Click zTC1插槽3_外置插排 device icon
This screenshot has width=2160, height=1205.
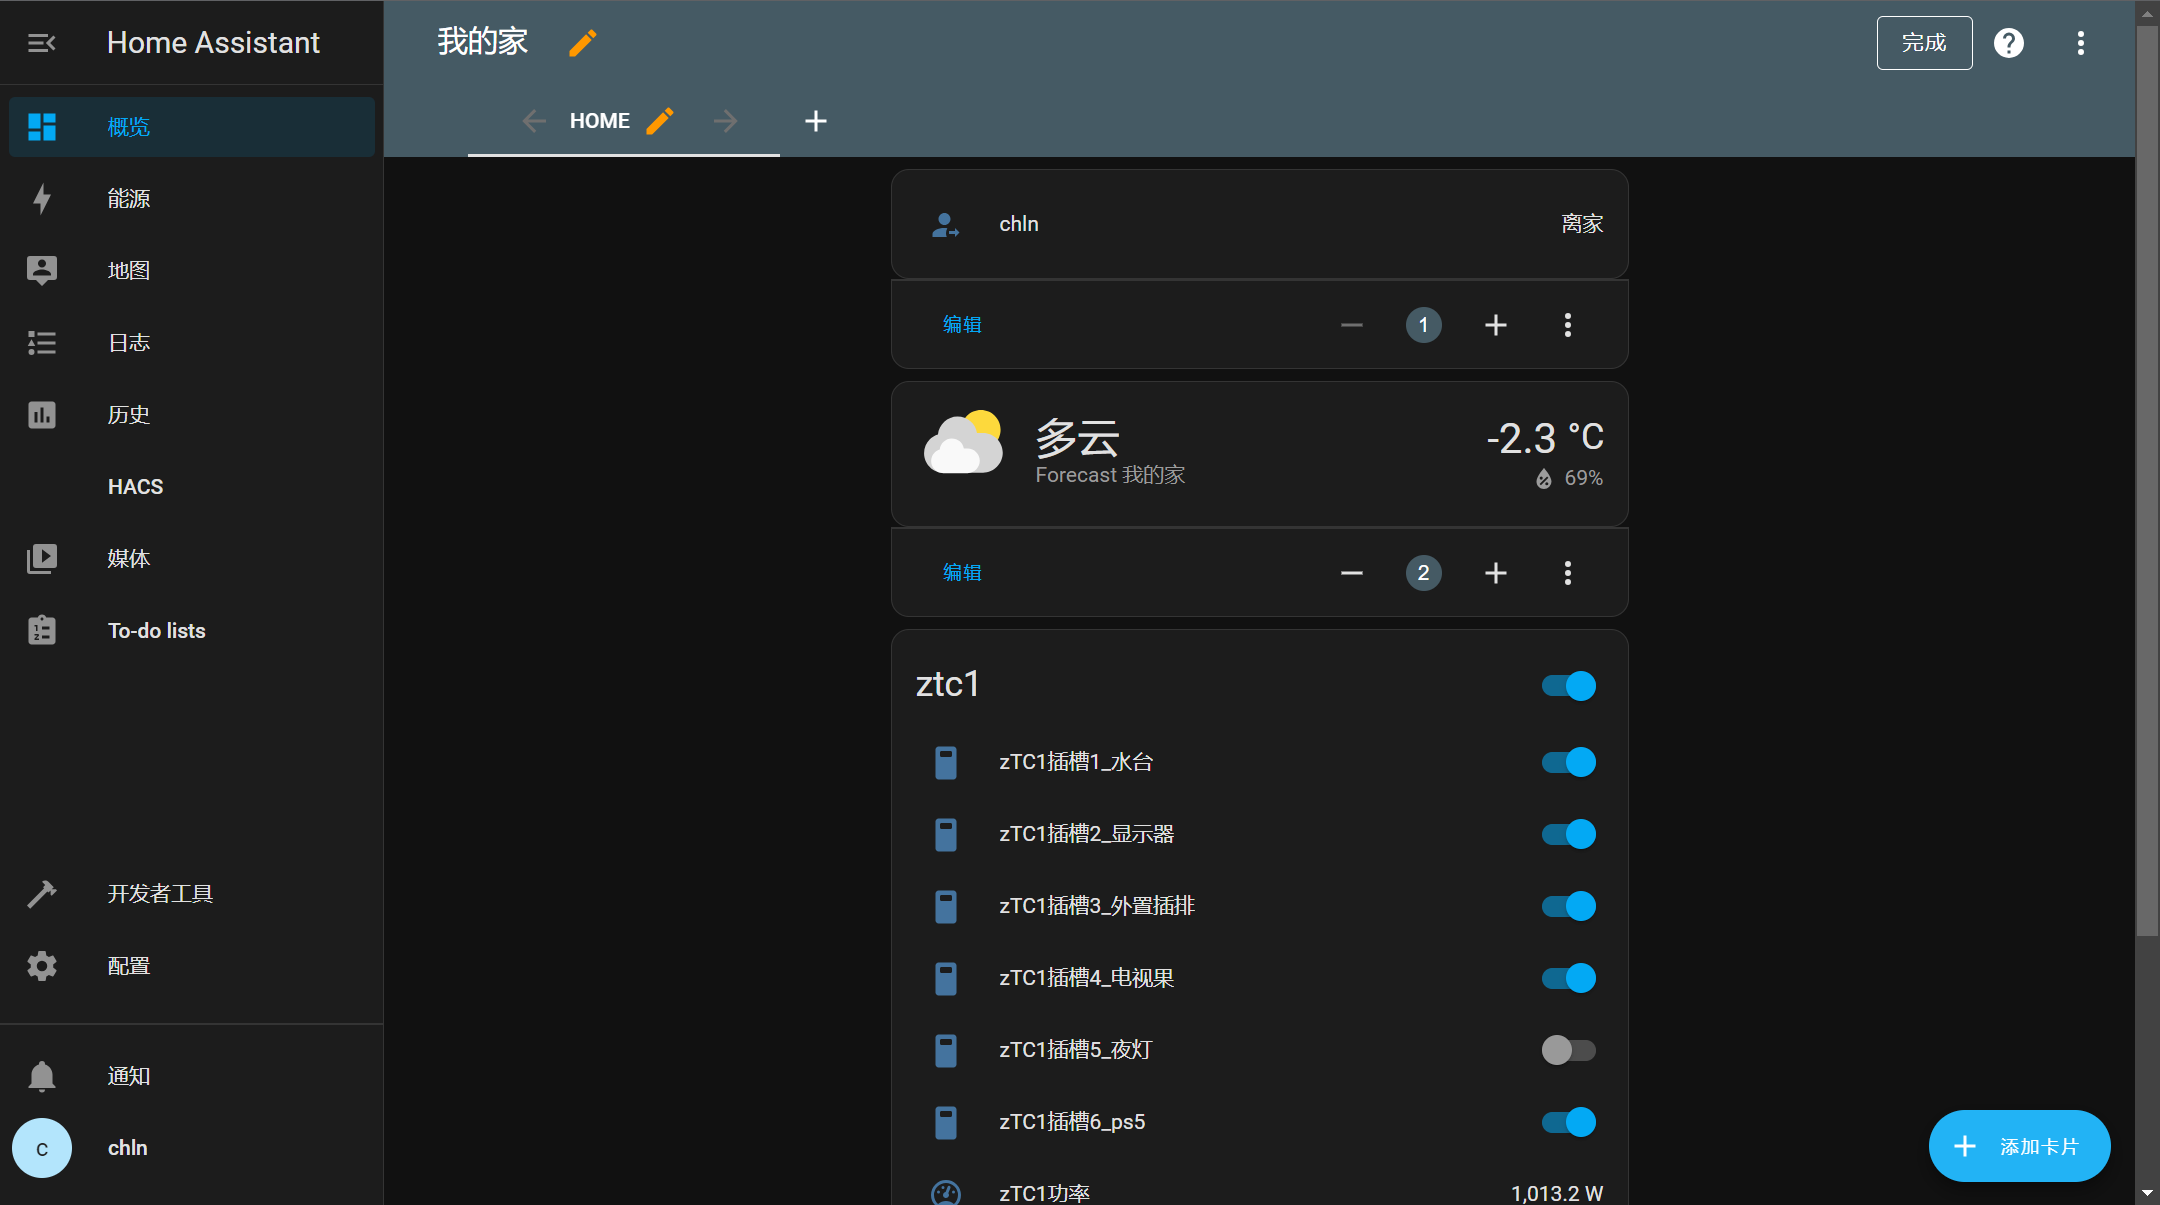click(945, 907)
